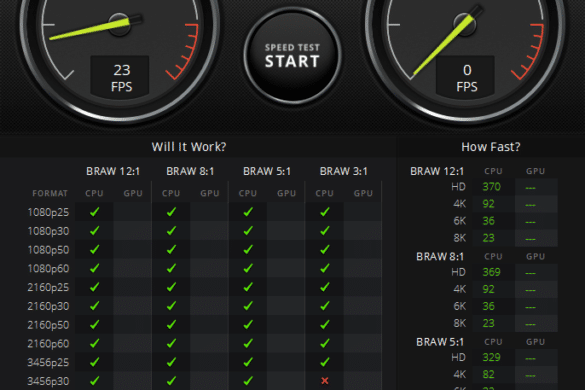Click the 1080p25 format label
Image resolution: width=585 pixels, height=390 pixels.
click(x=49, y=212)
